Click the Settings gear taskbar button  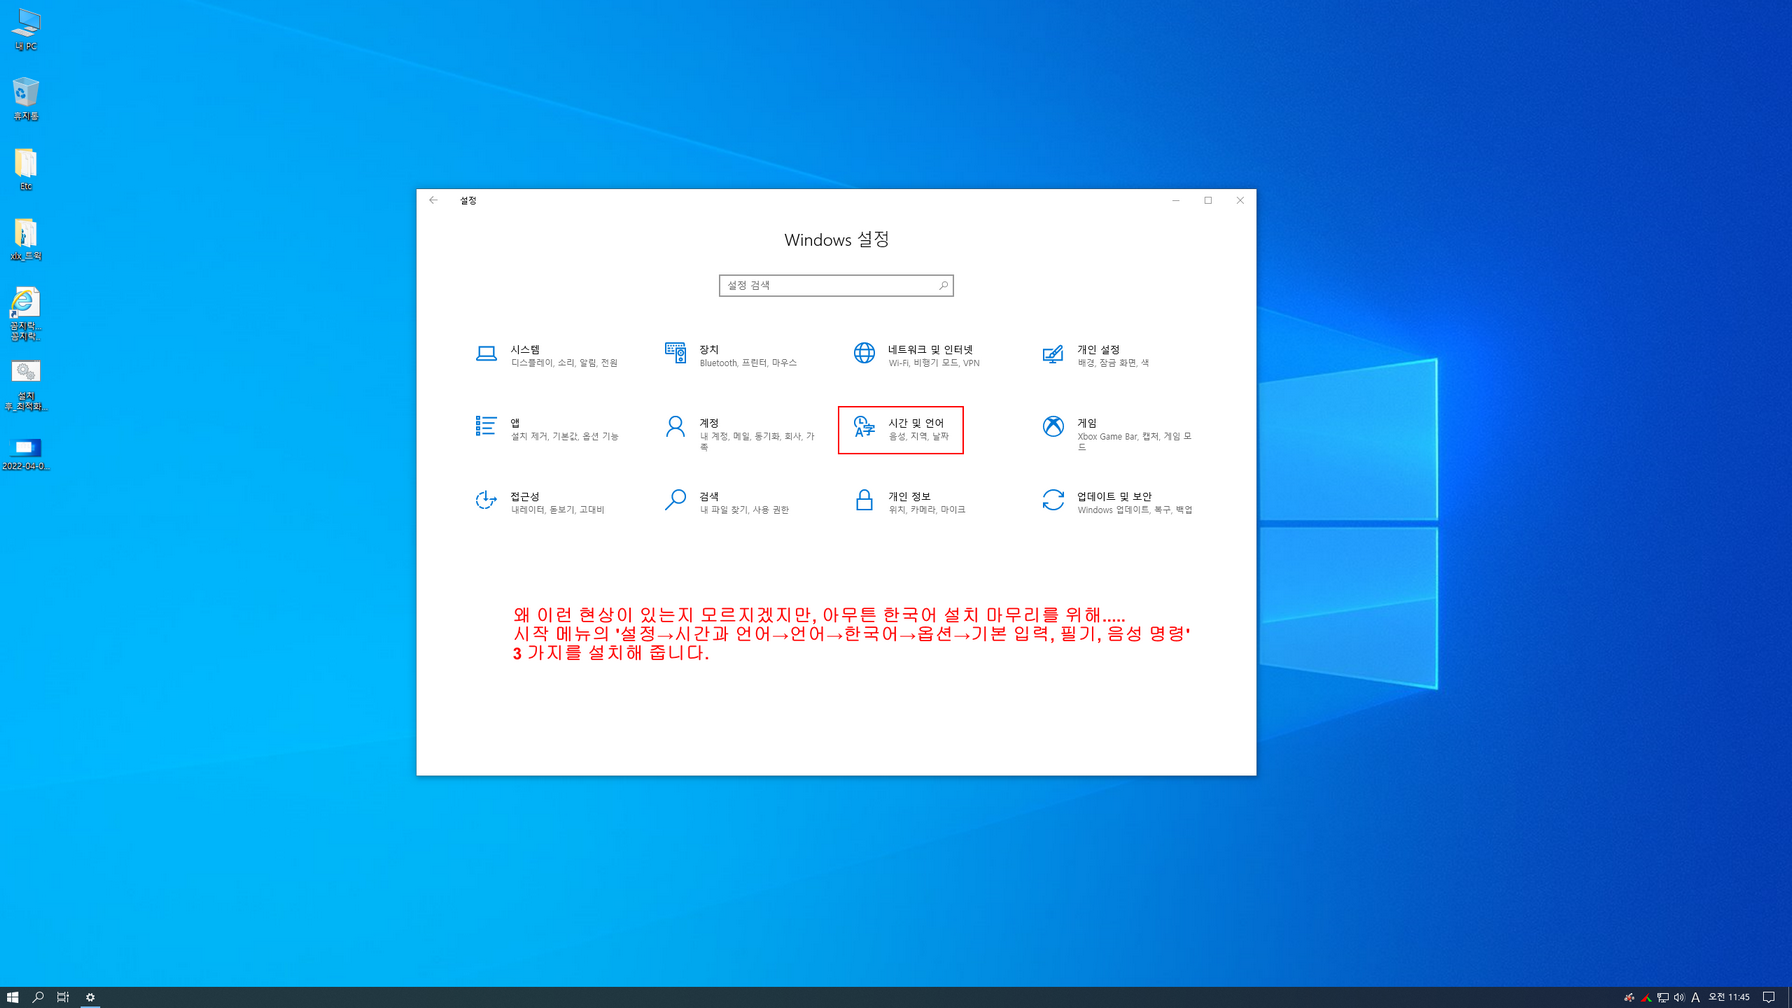click(90, 997)
